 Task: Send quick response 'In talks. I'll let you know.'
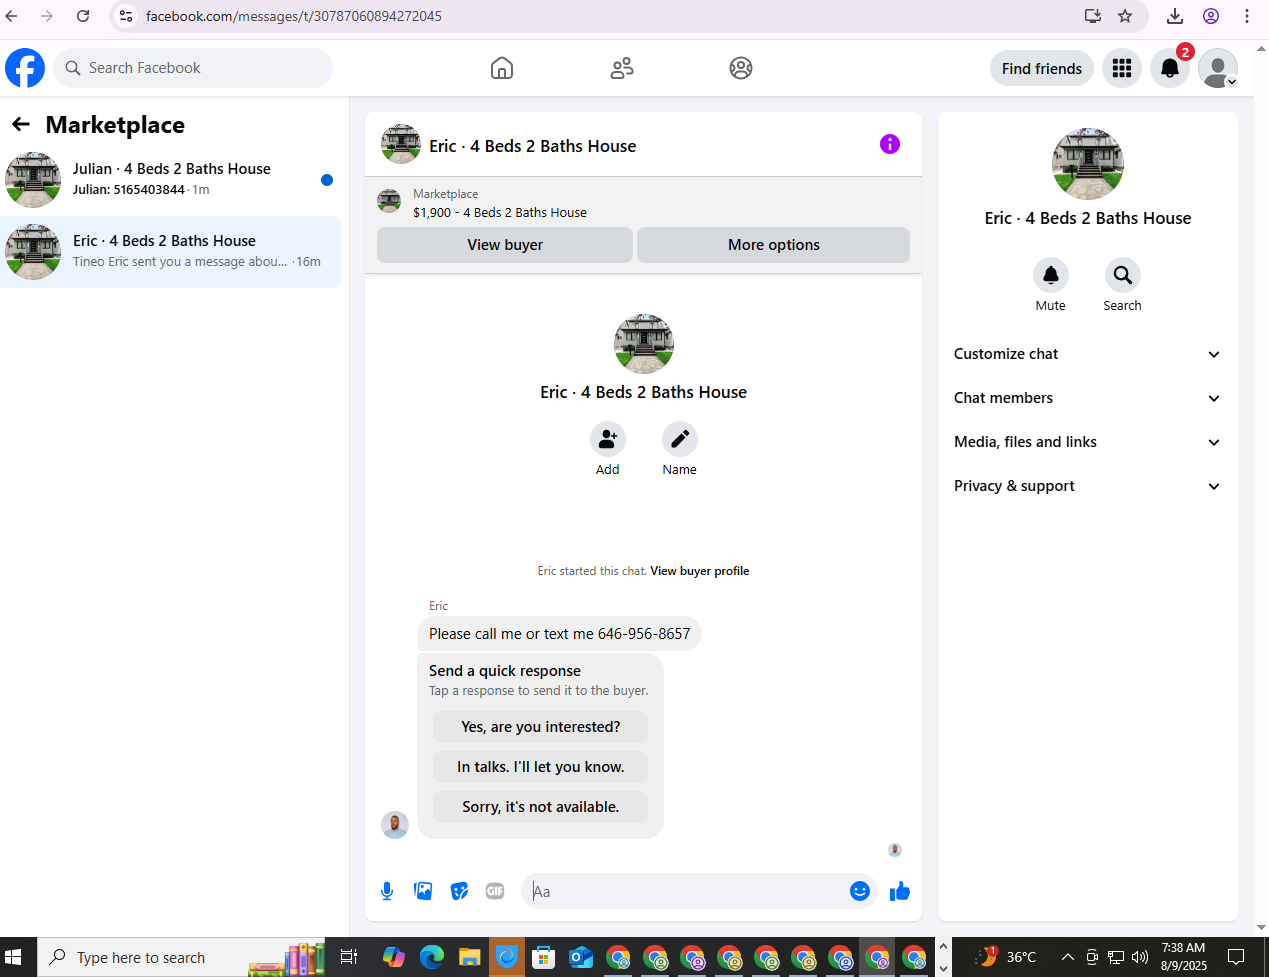pyautogui.click(x=541, y=767)
